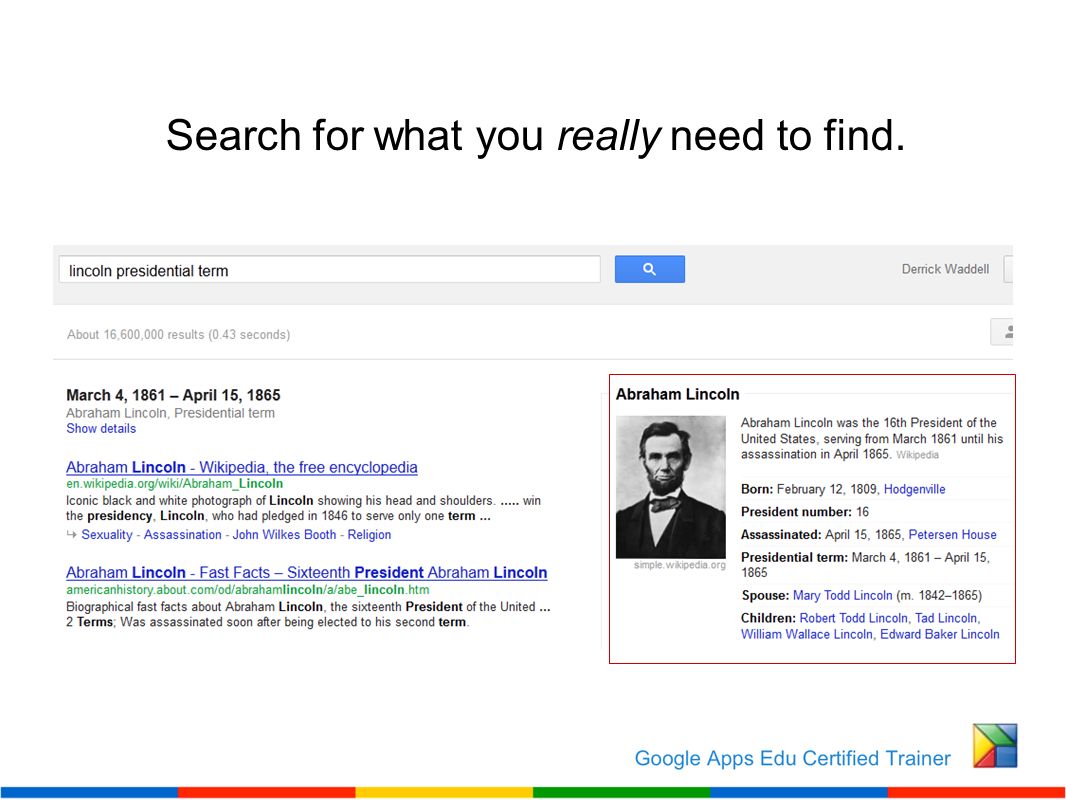The width and height of the screenshot is (1066, 800).
Task: Click the americanhistory.about.com green URL
Action: point(247,589)
